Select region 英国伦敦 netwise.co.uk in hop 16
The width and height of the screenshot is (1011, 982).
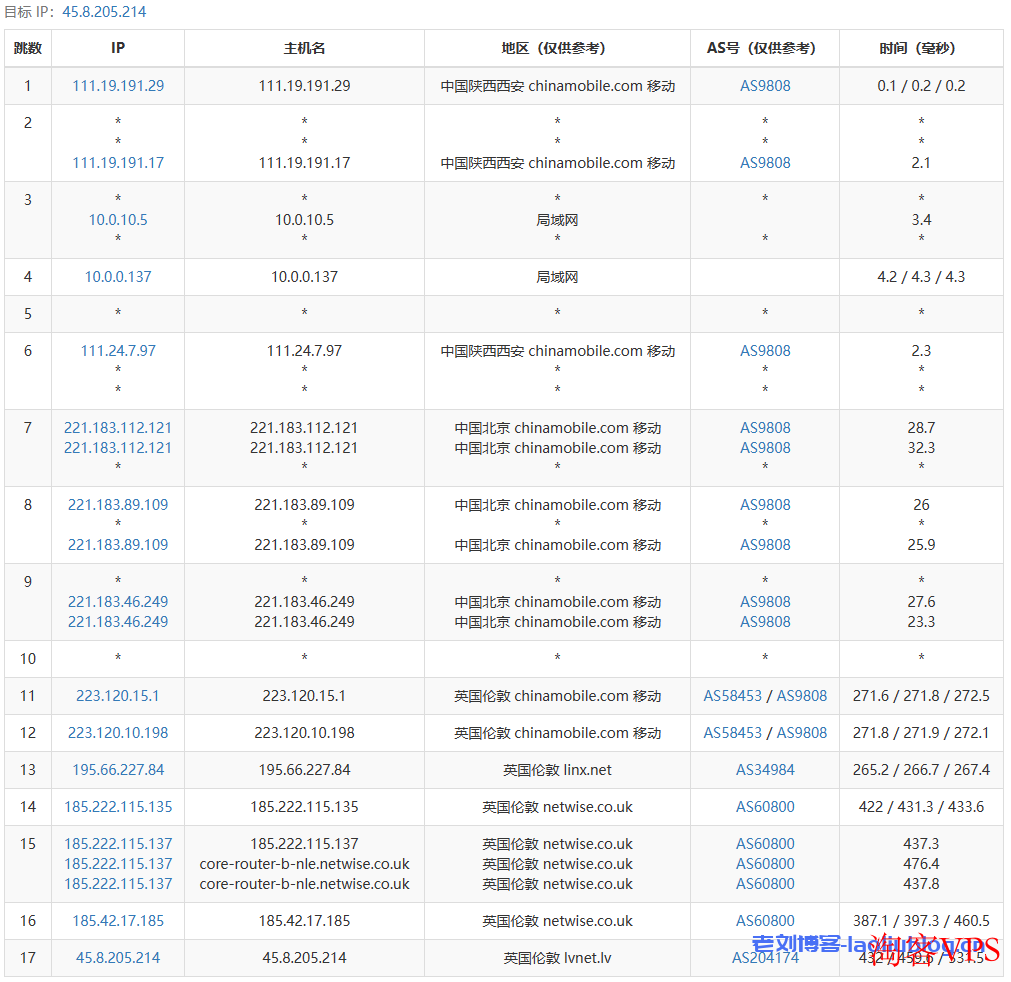[x=557, y=921]
